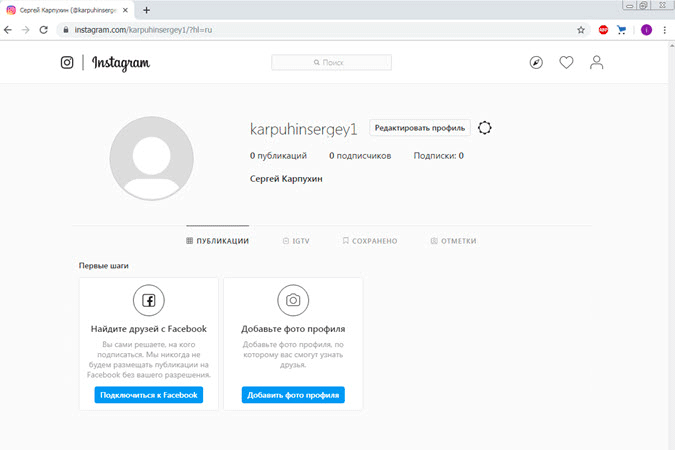Click the browser forward arrow
The height and width of the screenshot is (450, 675).
pyautogui.click(x=25, y=30)
